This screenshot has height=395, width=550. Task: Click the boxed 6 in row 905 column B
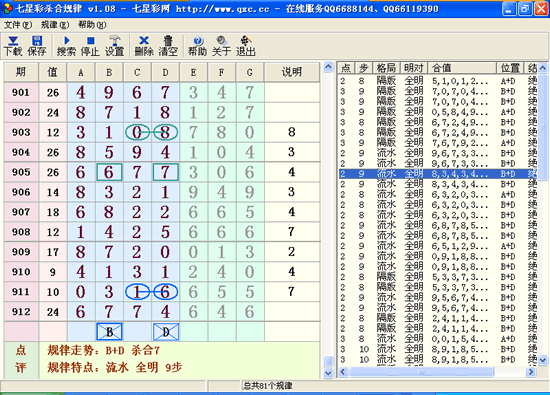(x=109, y=172)
